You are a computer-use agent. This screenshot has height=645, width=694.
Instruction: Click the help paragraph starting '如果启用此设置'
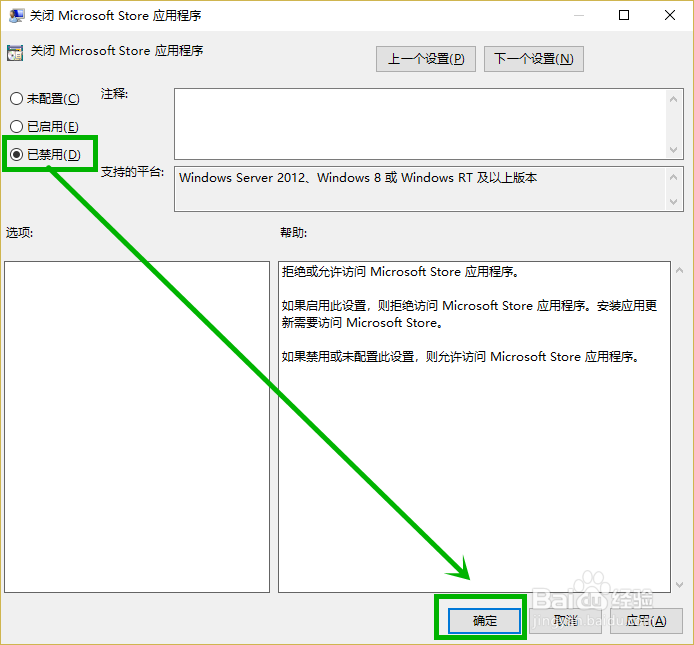469,314
